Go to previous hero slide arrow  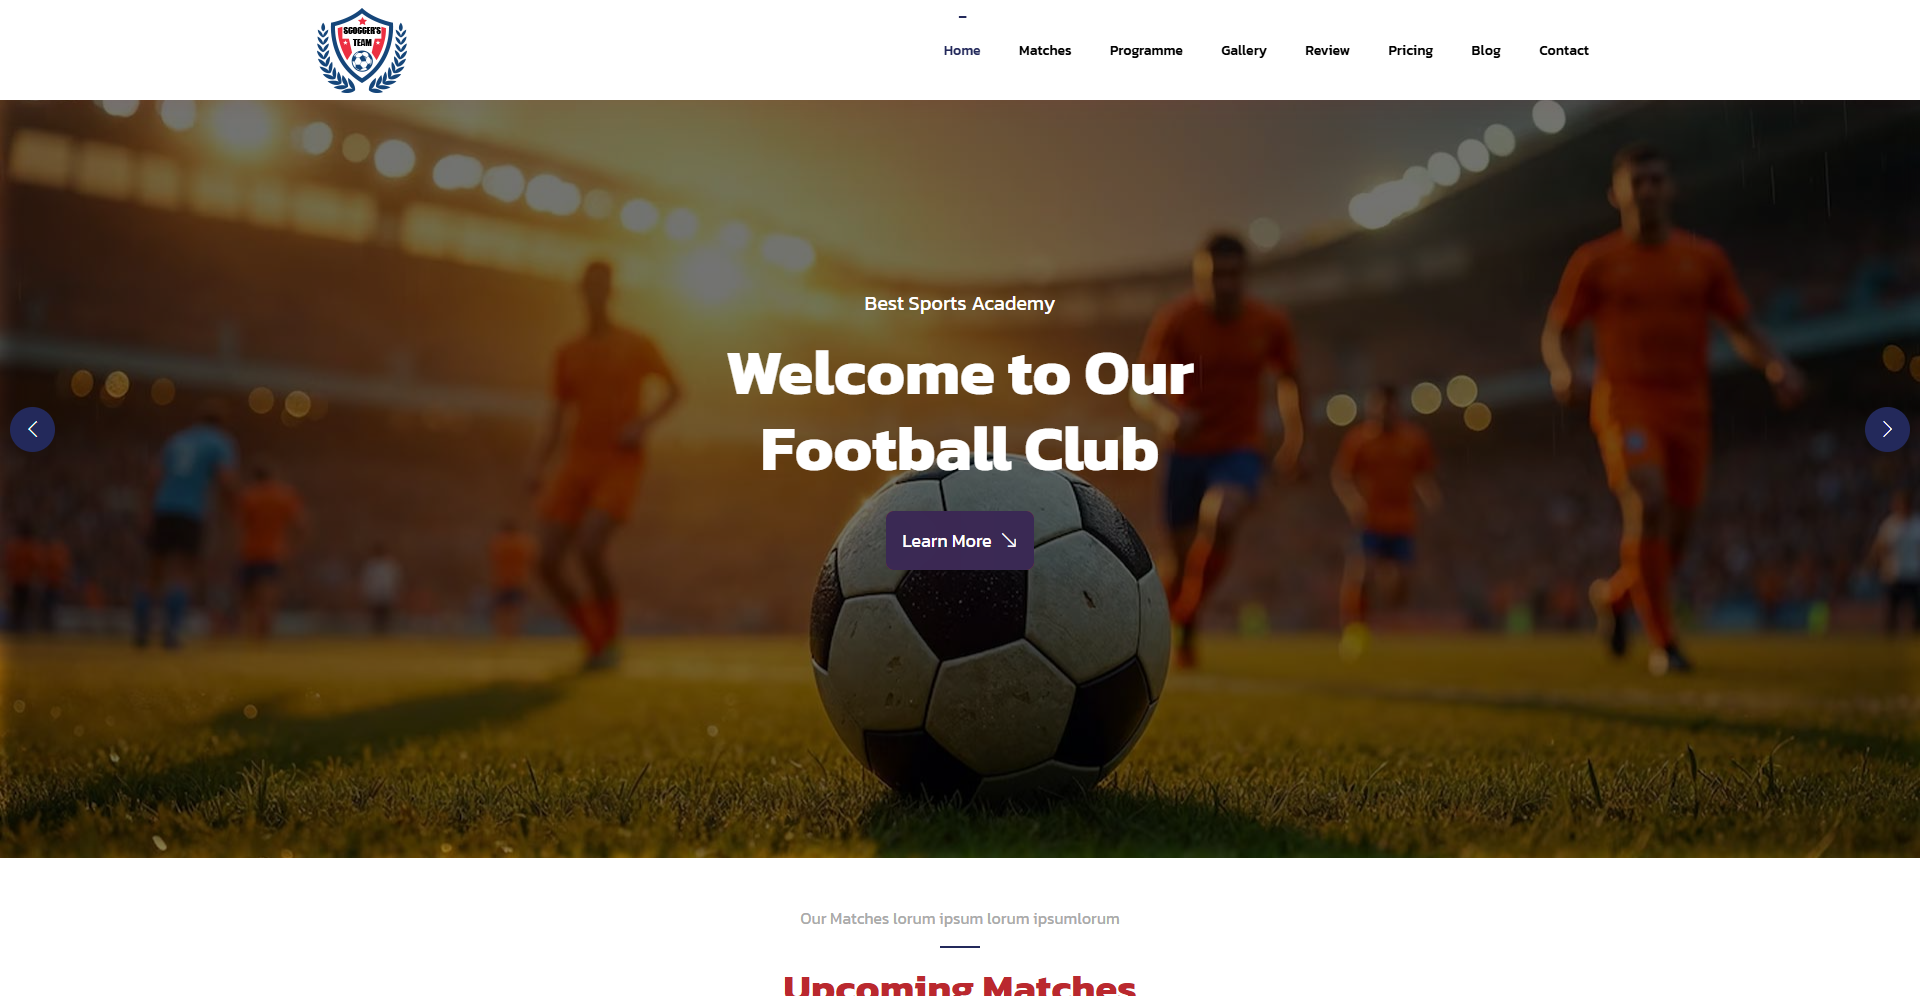(32, 429)
